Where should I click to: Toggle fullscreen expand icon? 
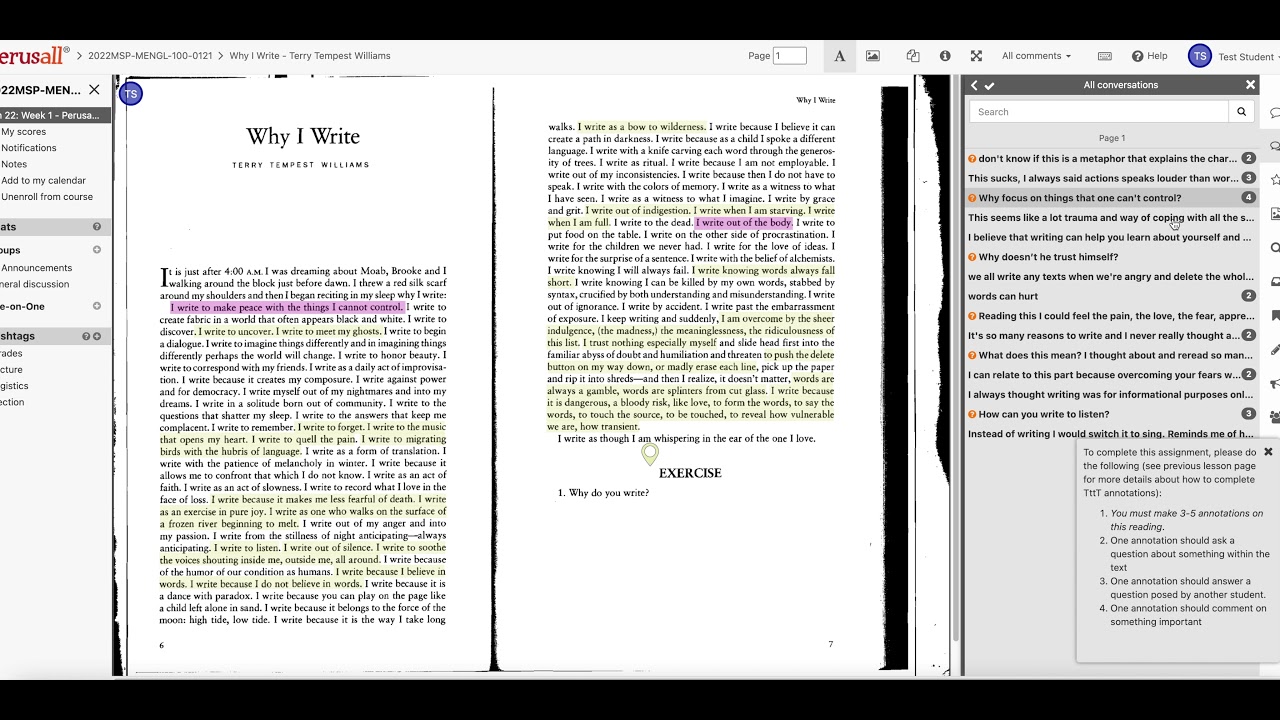pos(976,56)
